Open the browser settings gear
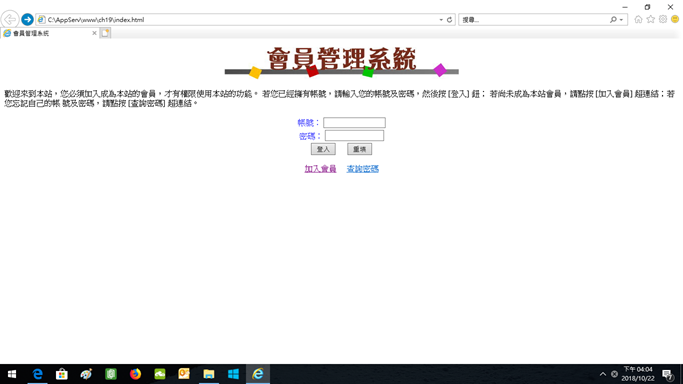 (663, 20)
